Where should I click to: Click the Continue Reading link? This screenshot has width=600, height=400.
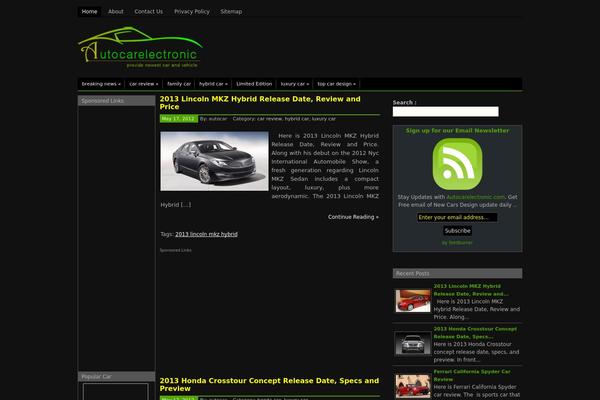(x=352, y=217)
